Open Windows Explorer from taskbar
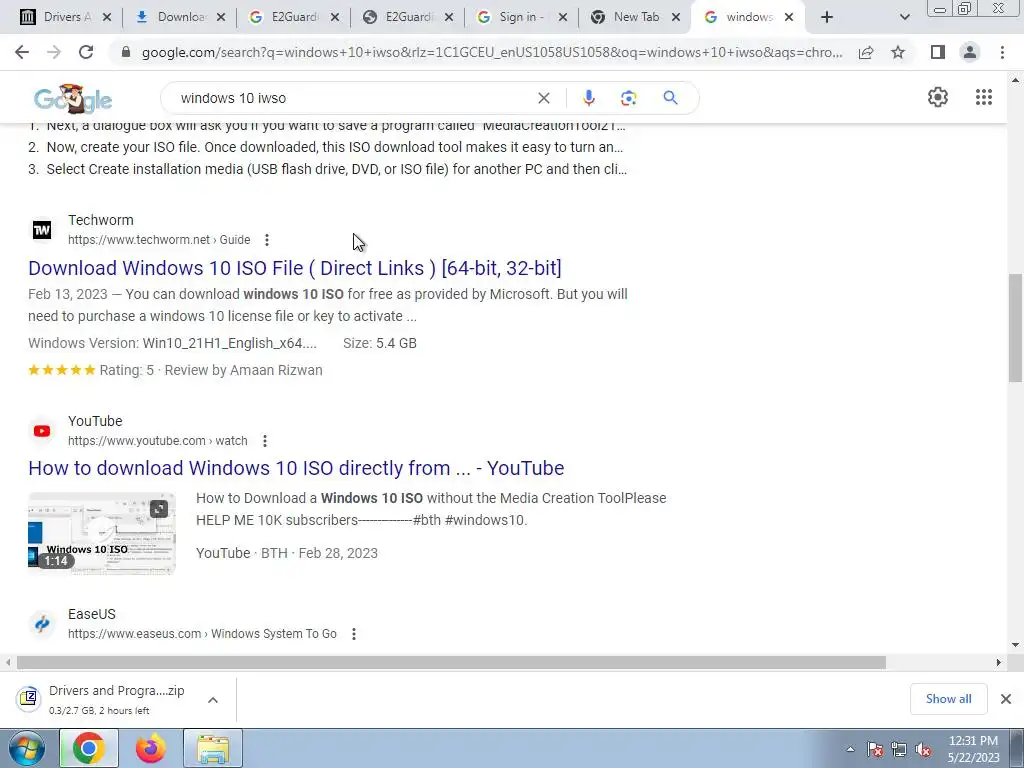 click(213, 748)
